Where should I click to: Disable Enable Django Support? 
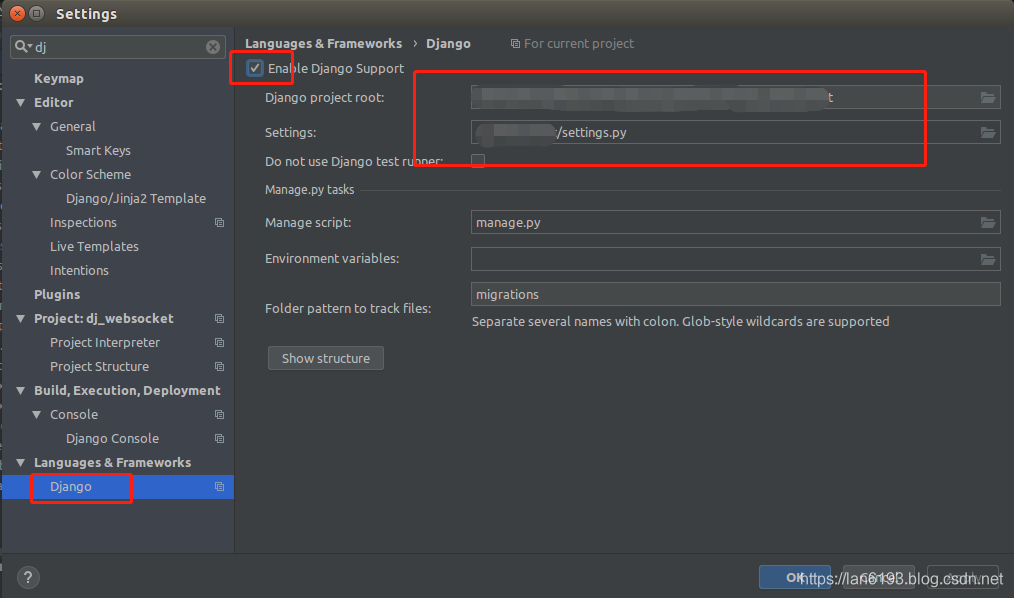(256, 68)
